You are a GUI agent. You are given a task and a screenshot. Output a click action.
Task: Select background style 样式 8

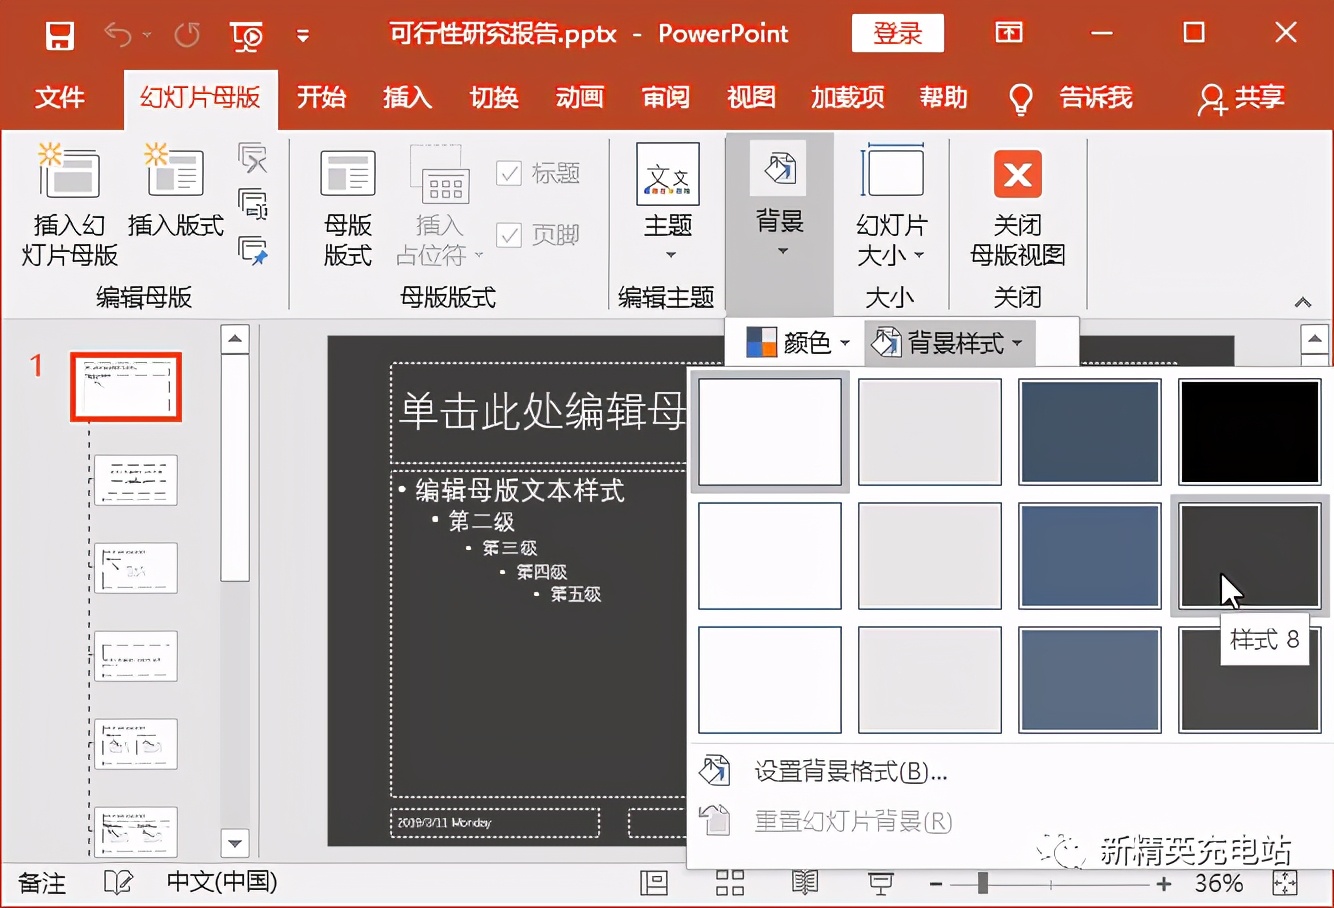1249,556
